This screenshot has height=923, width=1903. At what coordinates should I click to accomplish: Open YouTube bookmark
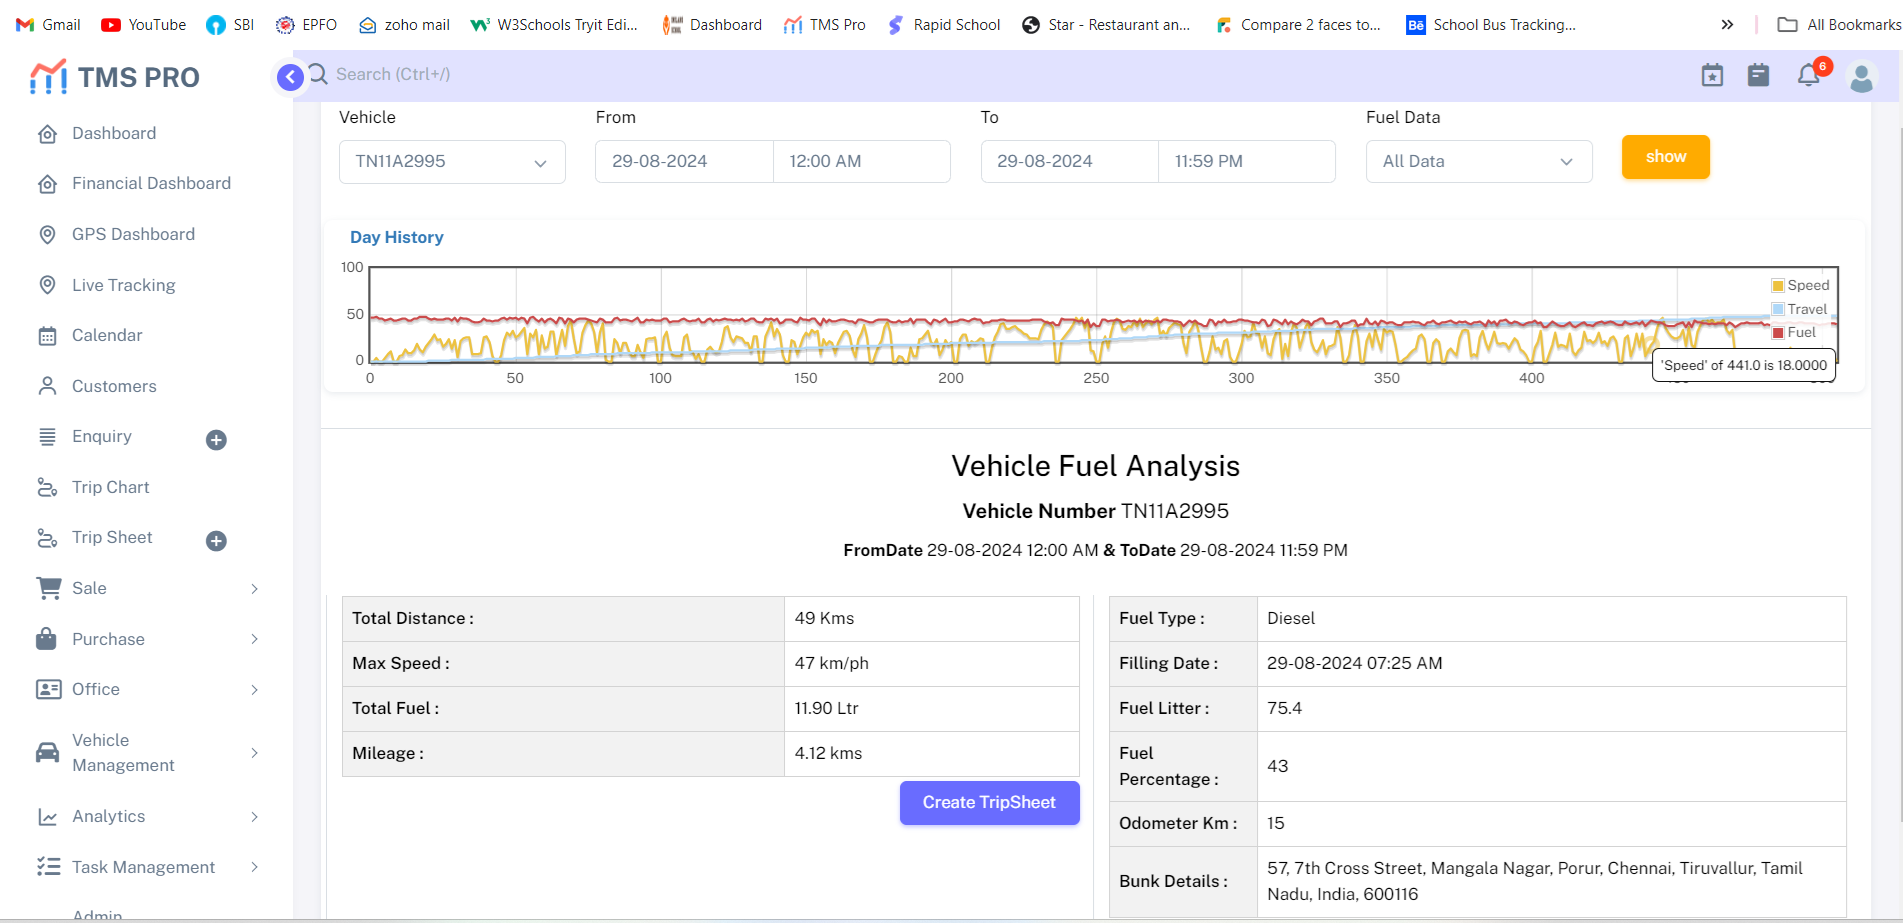pyautogui.click(x=144, y=24)
